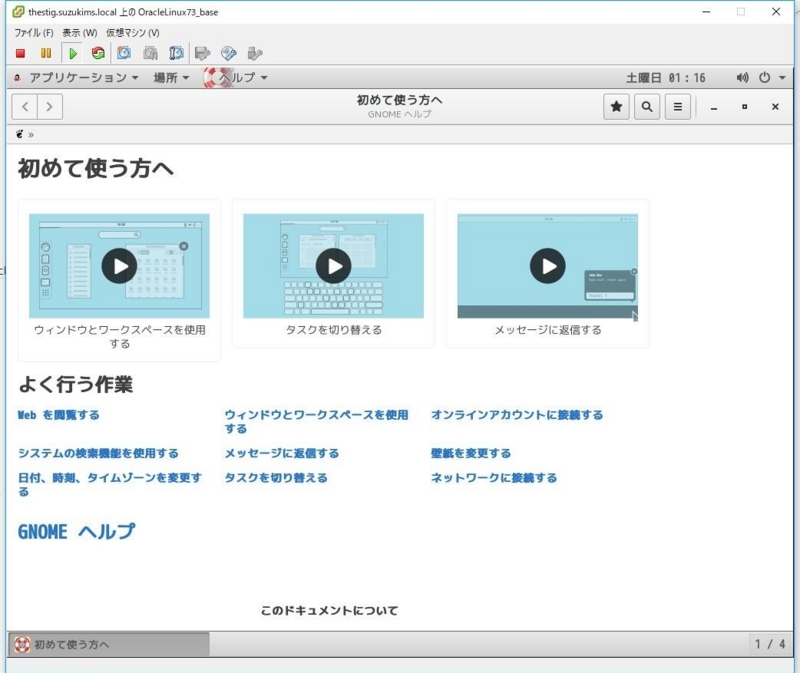
Task: Play the タスクを切り替える video
Action: (x=333, y=266)
